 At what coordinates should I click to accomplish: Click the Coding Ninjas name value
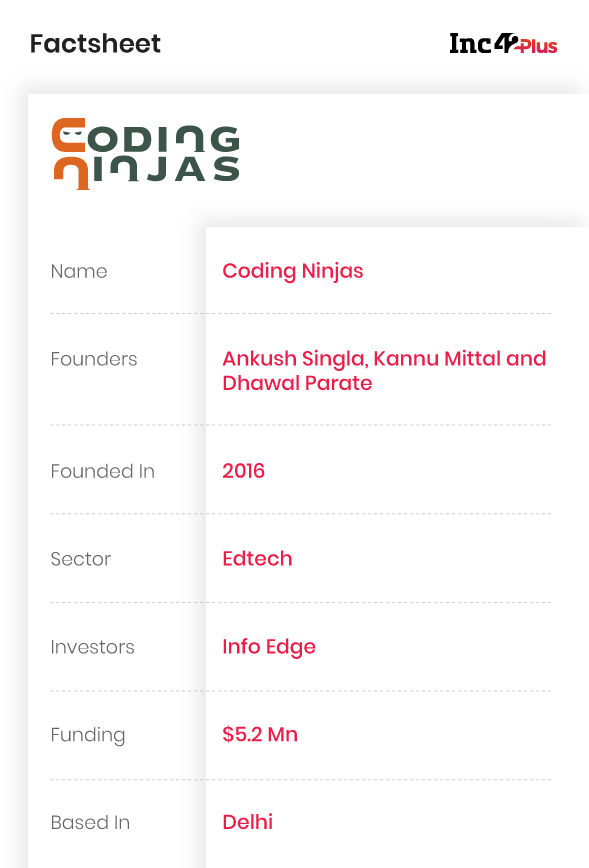click(293, 271)
